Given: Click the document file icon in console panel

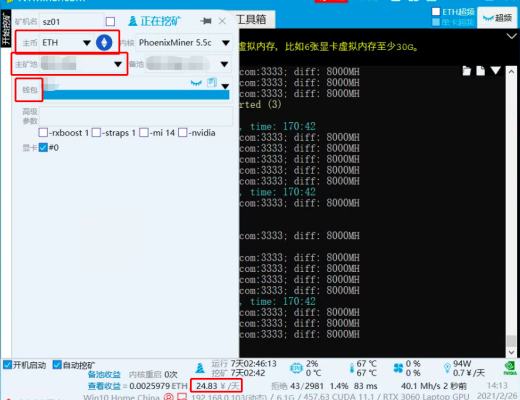Looking at the screenshot, I should click(481, 71).
